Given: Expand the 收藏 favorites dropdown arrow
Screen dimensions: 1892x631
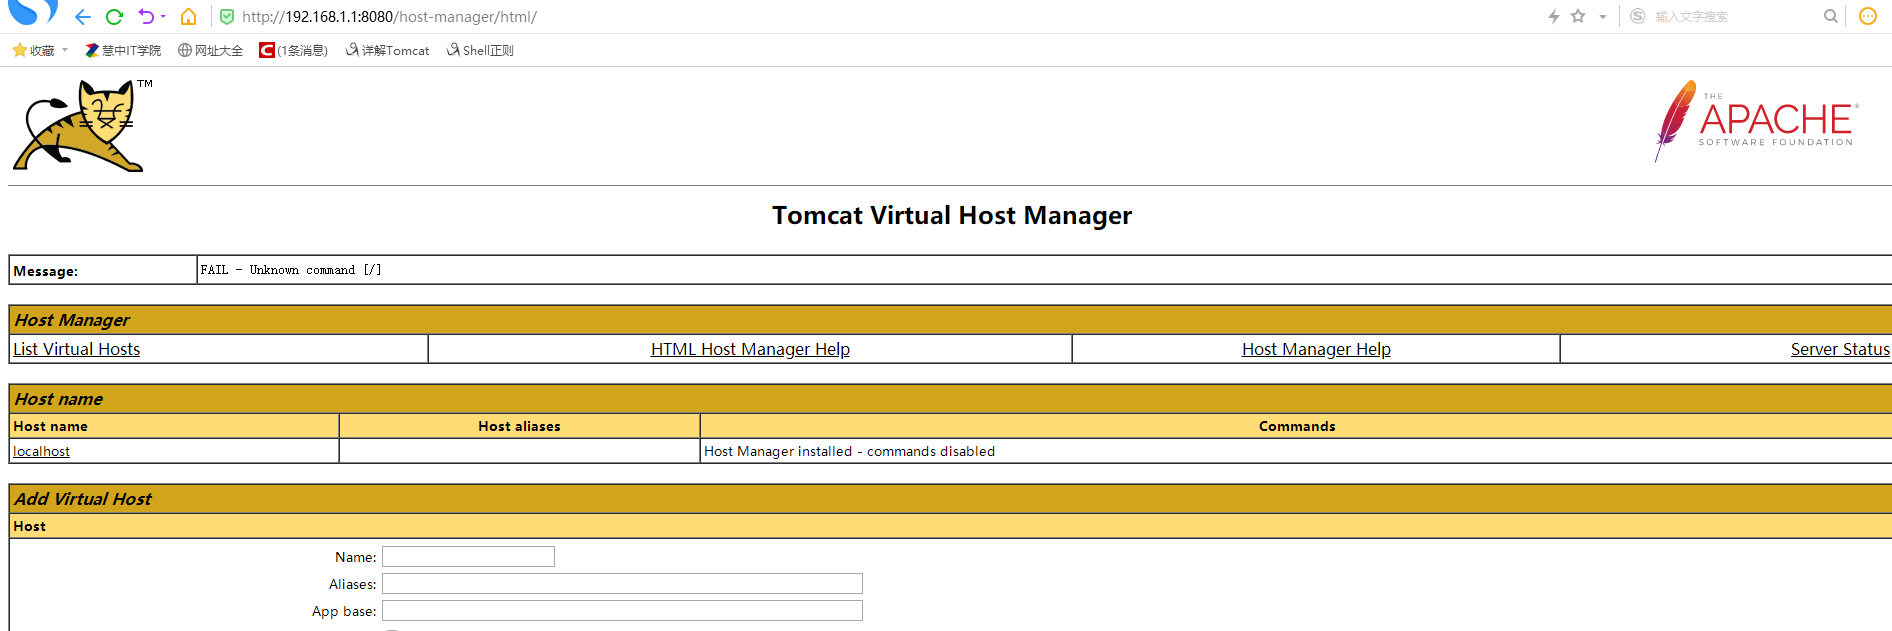Looking at the screenshot, I should pyautogui.click(x=65, y=50).
